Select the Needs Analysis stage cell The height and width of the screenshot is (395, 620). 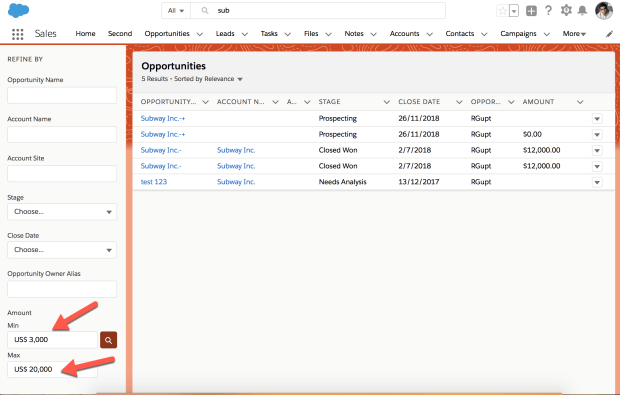point(342,182)
